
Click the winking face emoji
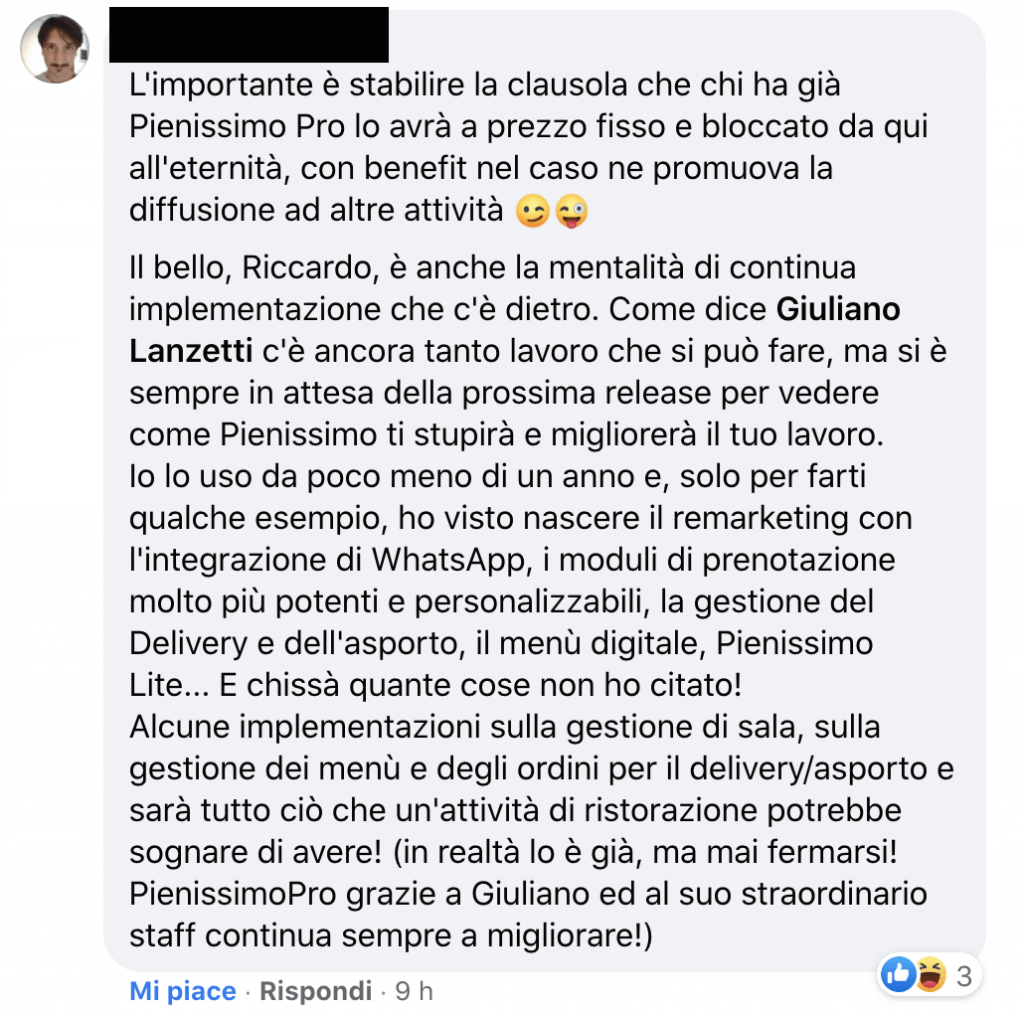[532, 212]
